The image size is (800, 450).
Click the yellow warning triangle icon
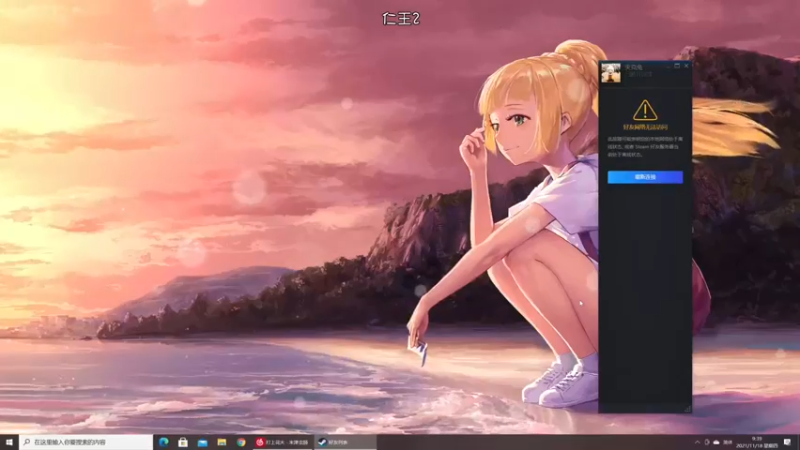point(645,110)
